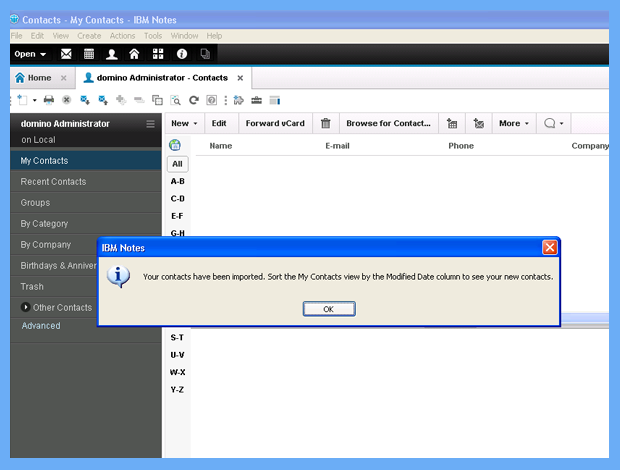This screenshot has width=620, height=470.
Task: Click OK in the IBM Notes dialog
Action: pos(329,309)
